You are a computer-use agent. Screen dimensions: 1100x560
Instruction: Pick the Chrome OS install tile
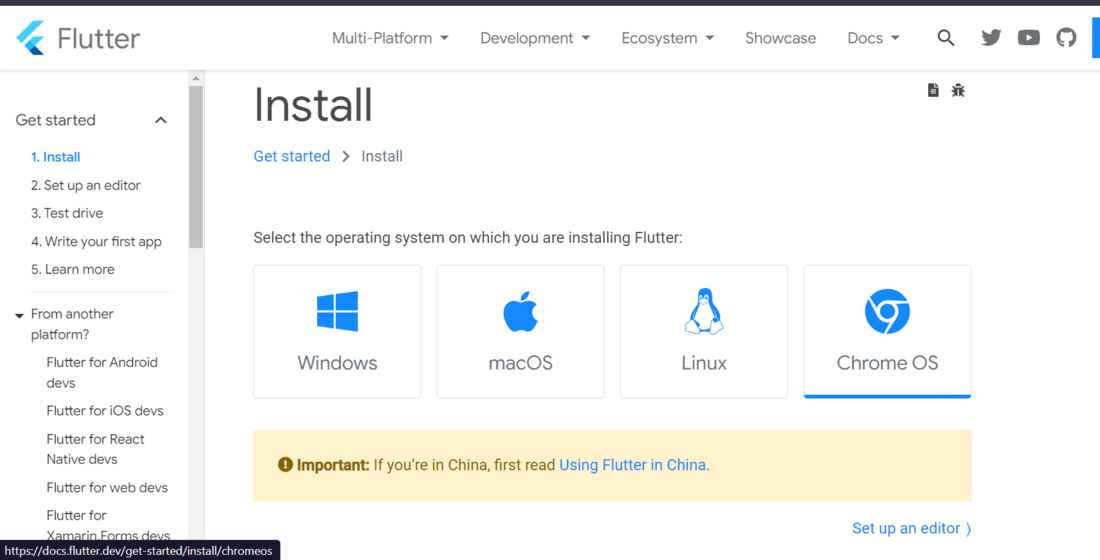(x=887, y=331)
